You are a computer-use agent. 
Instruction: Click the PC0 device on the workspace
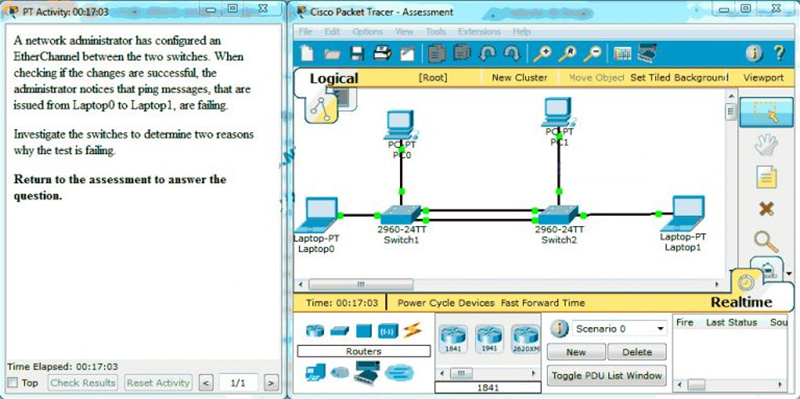[x=401, y=125]
